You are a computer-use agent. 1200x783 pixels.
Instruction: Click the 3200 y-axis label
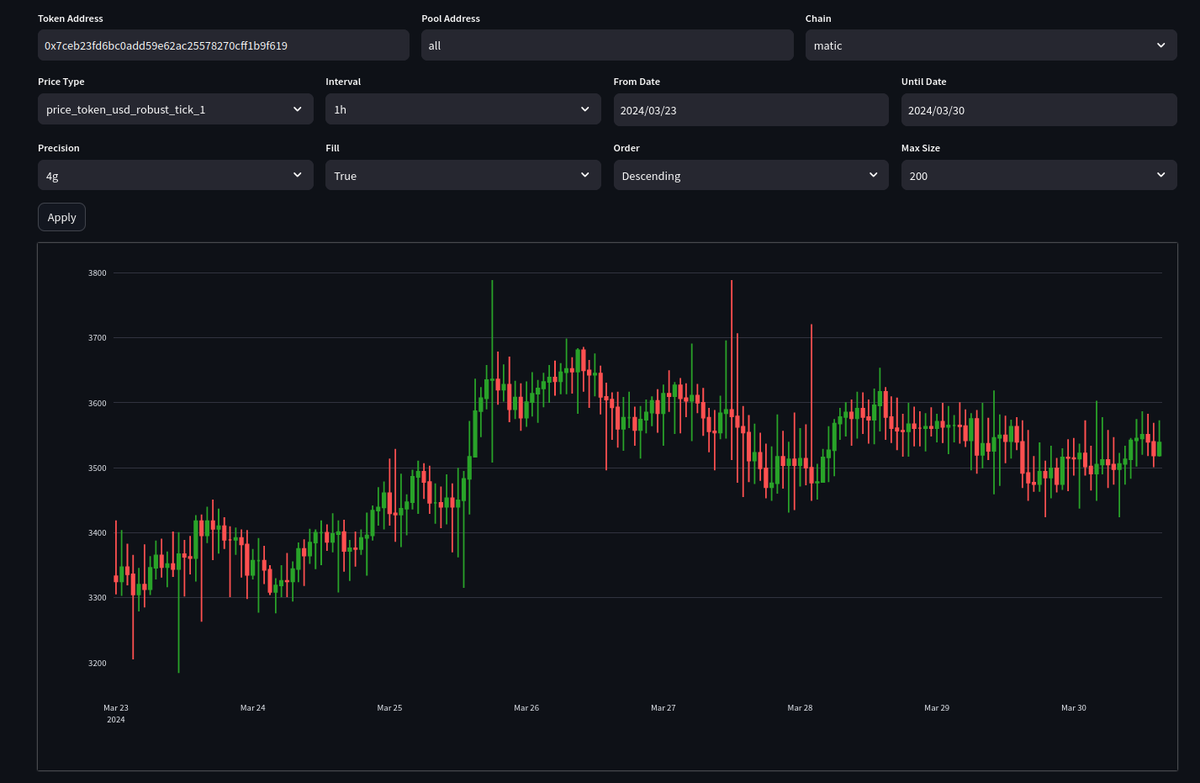[97, 663]
